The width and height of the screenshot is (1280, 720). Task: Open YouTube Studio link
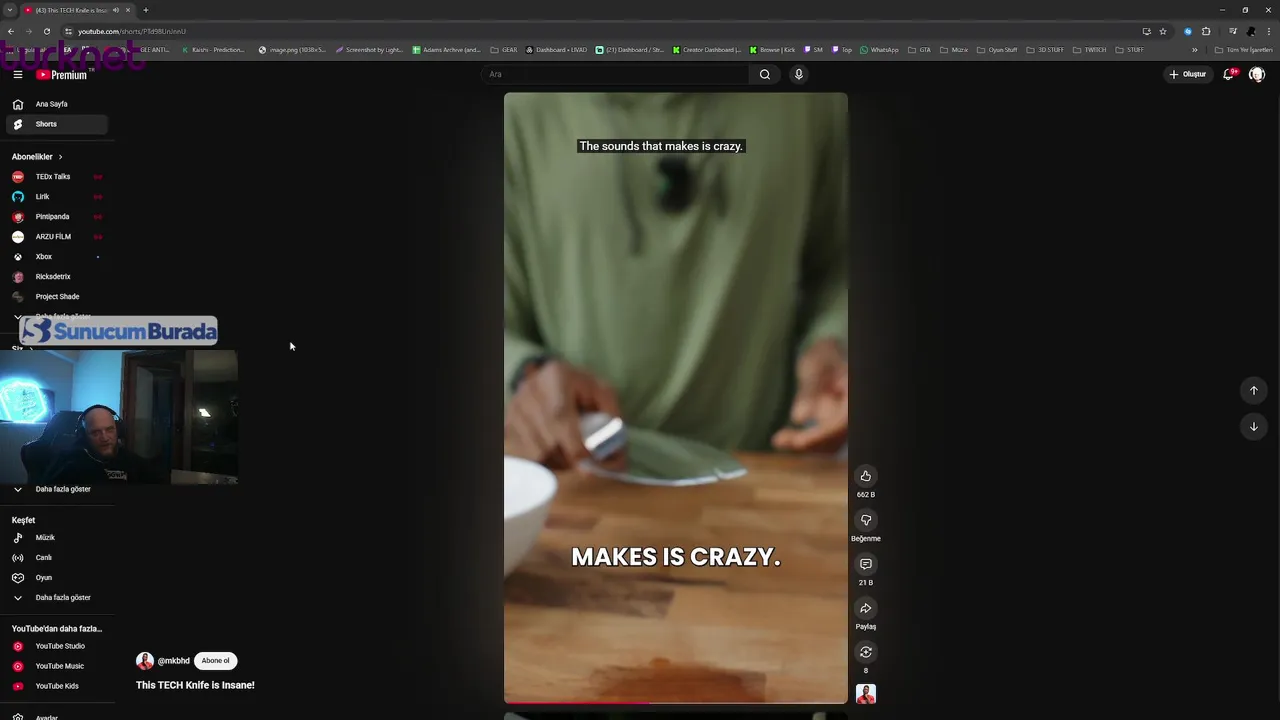pyautogui.click(x=55, y=646)
